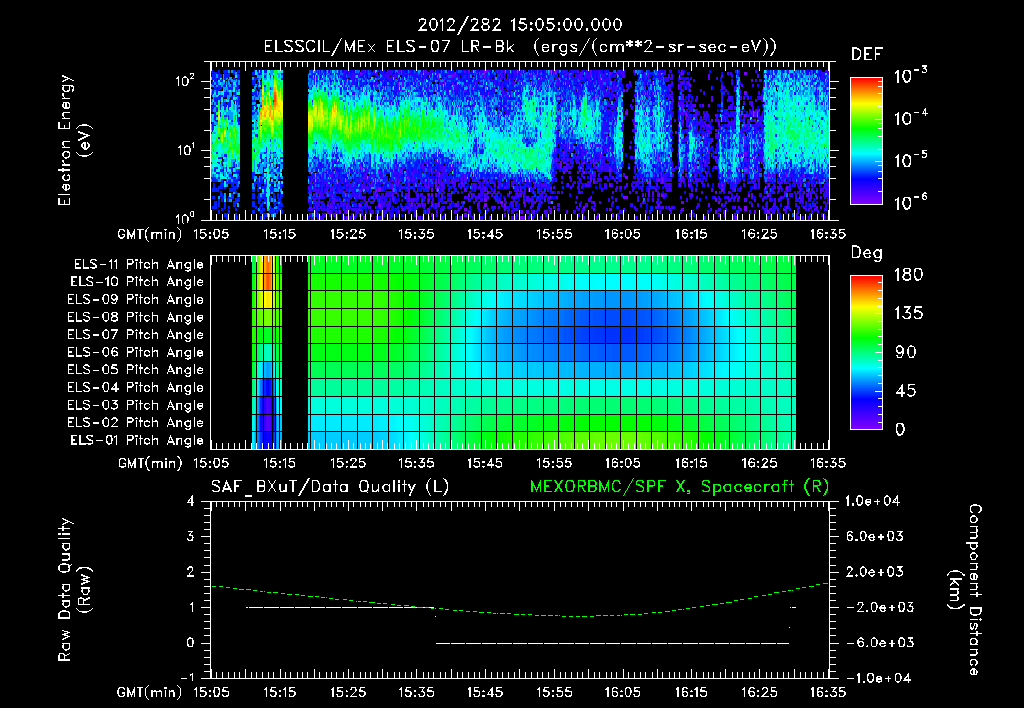This screenshot has width=1024, height=708.
Task: Click the '135' tick on Deg color bar
Action: [908, 314]
